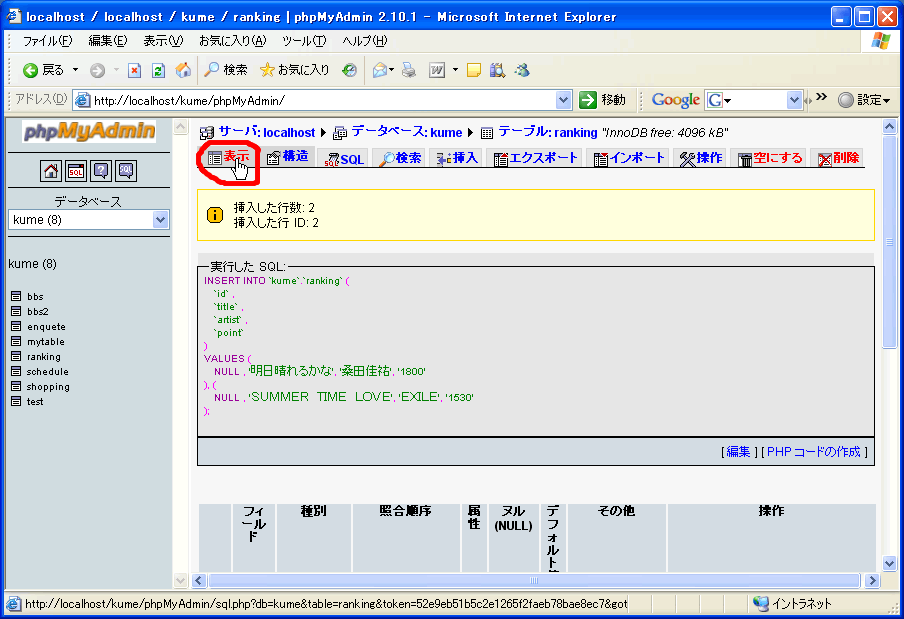Click the phpMyAdmin Home icon in sidebar
The width and height of the screenshot is (904, 619).
tap(51, 171)
